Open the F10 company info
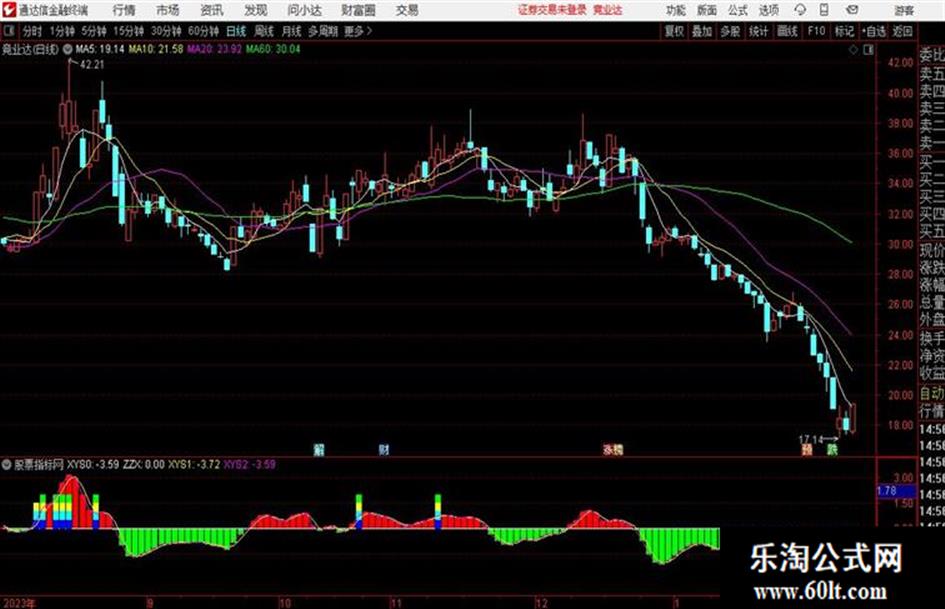This screenshot has height=609, width=945. pyautogui.click(x=816, y=31)
